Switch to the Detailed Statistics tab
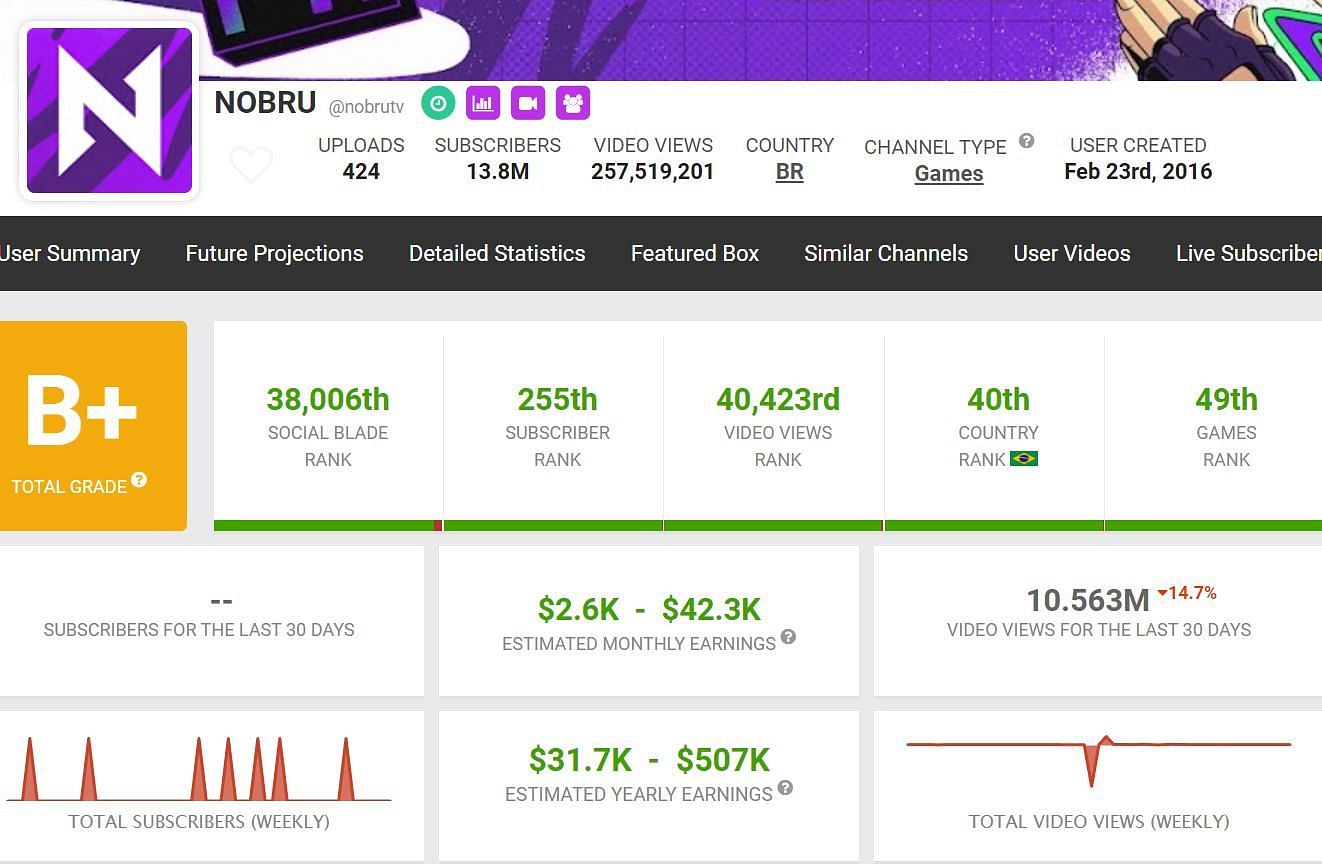Viewport: 1322px width, 866px height. pyautogui.click(x=497, y=254)
